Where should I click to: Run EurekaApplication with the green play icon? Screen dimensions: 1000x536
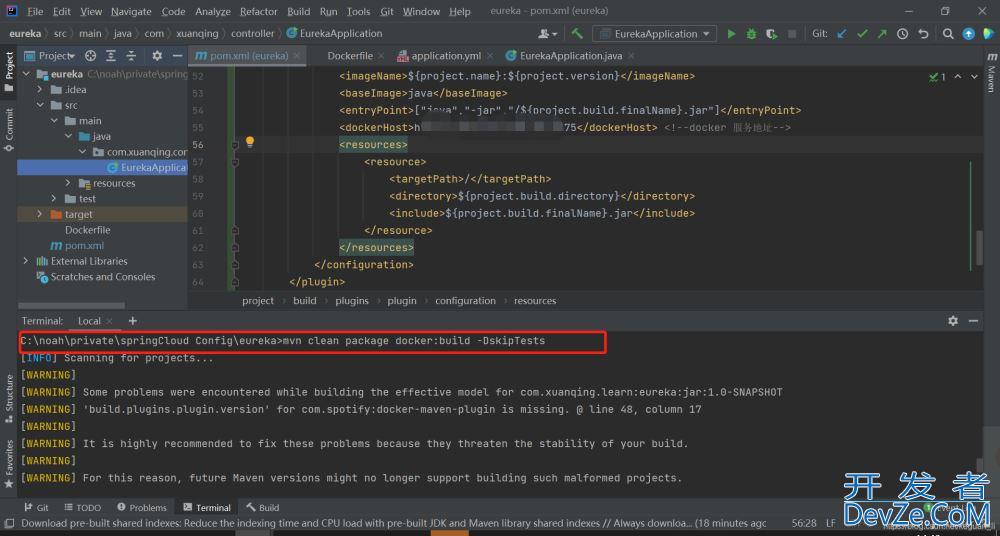click(x=732, y=34)
